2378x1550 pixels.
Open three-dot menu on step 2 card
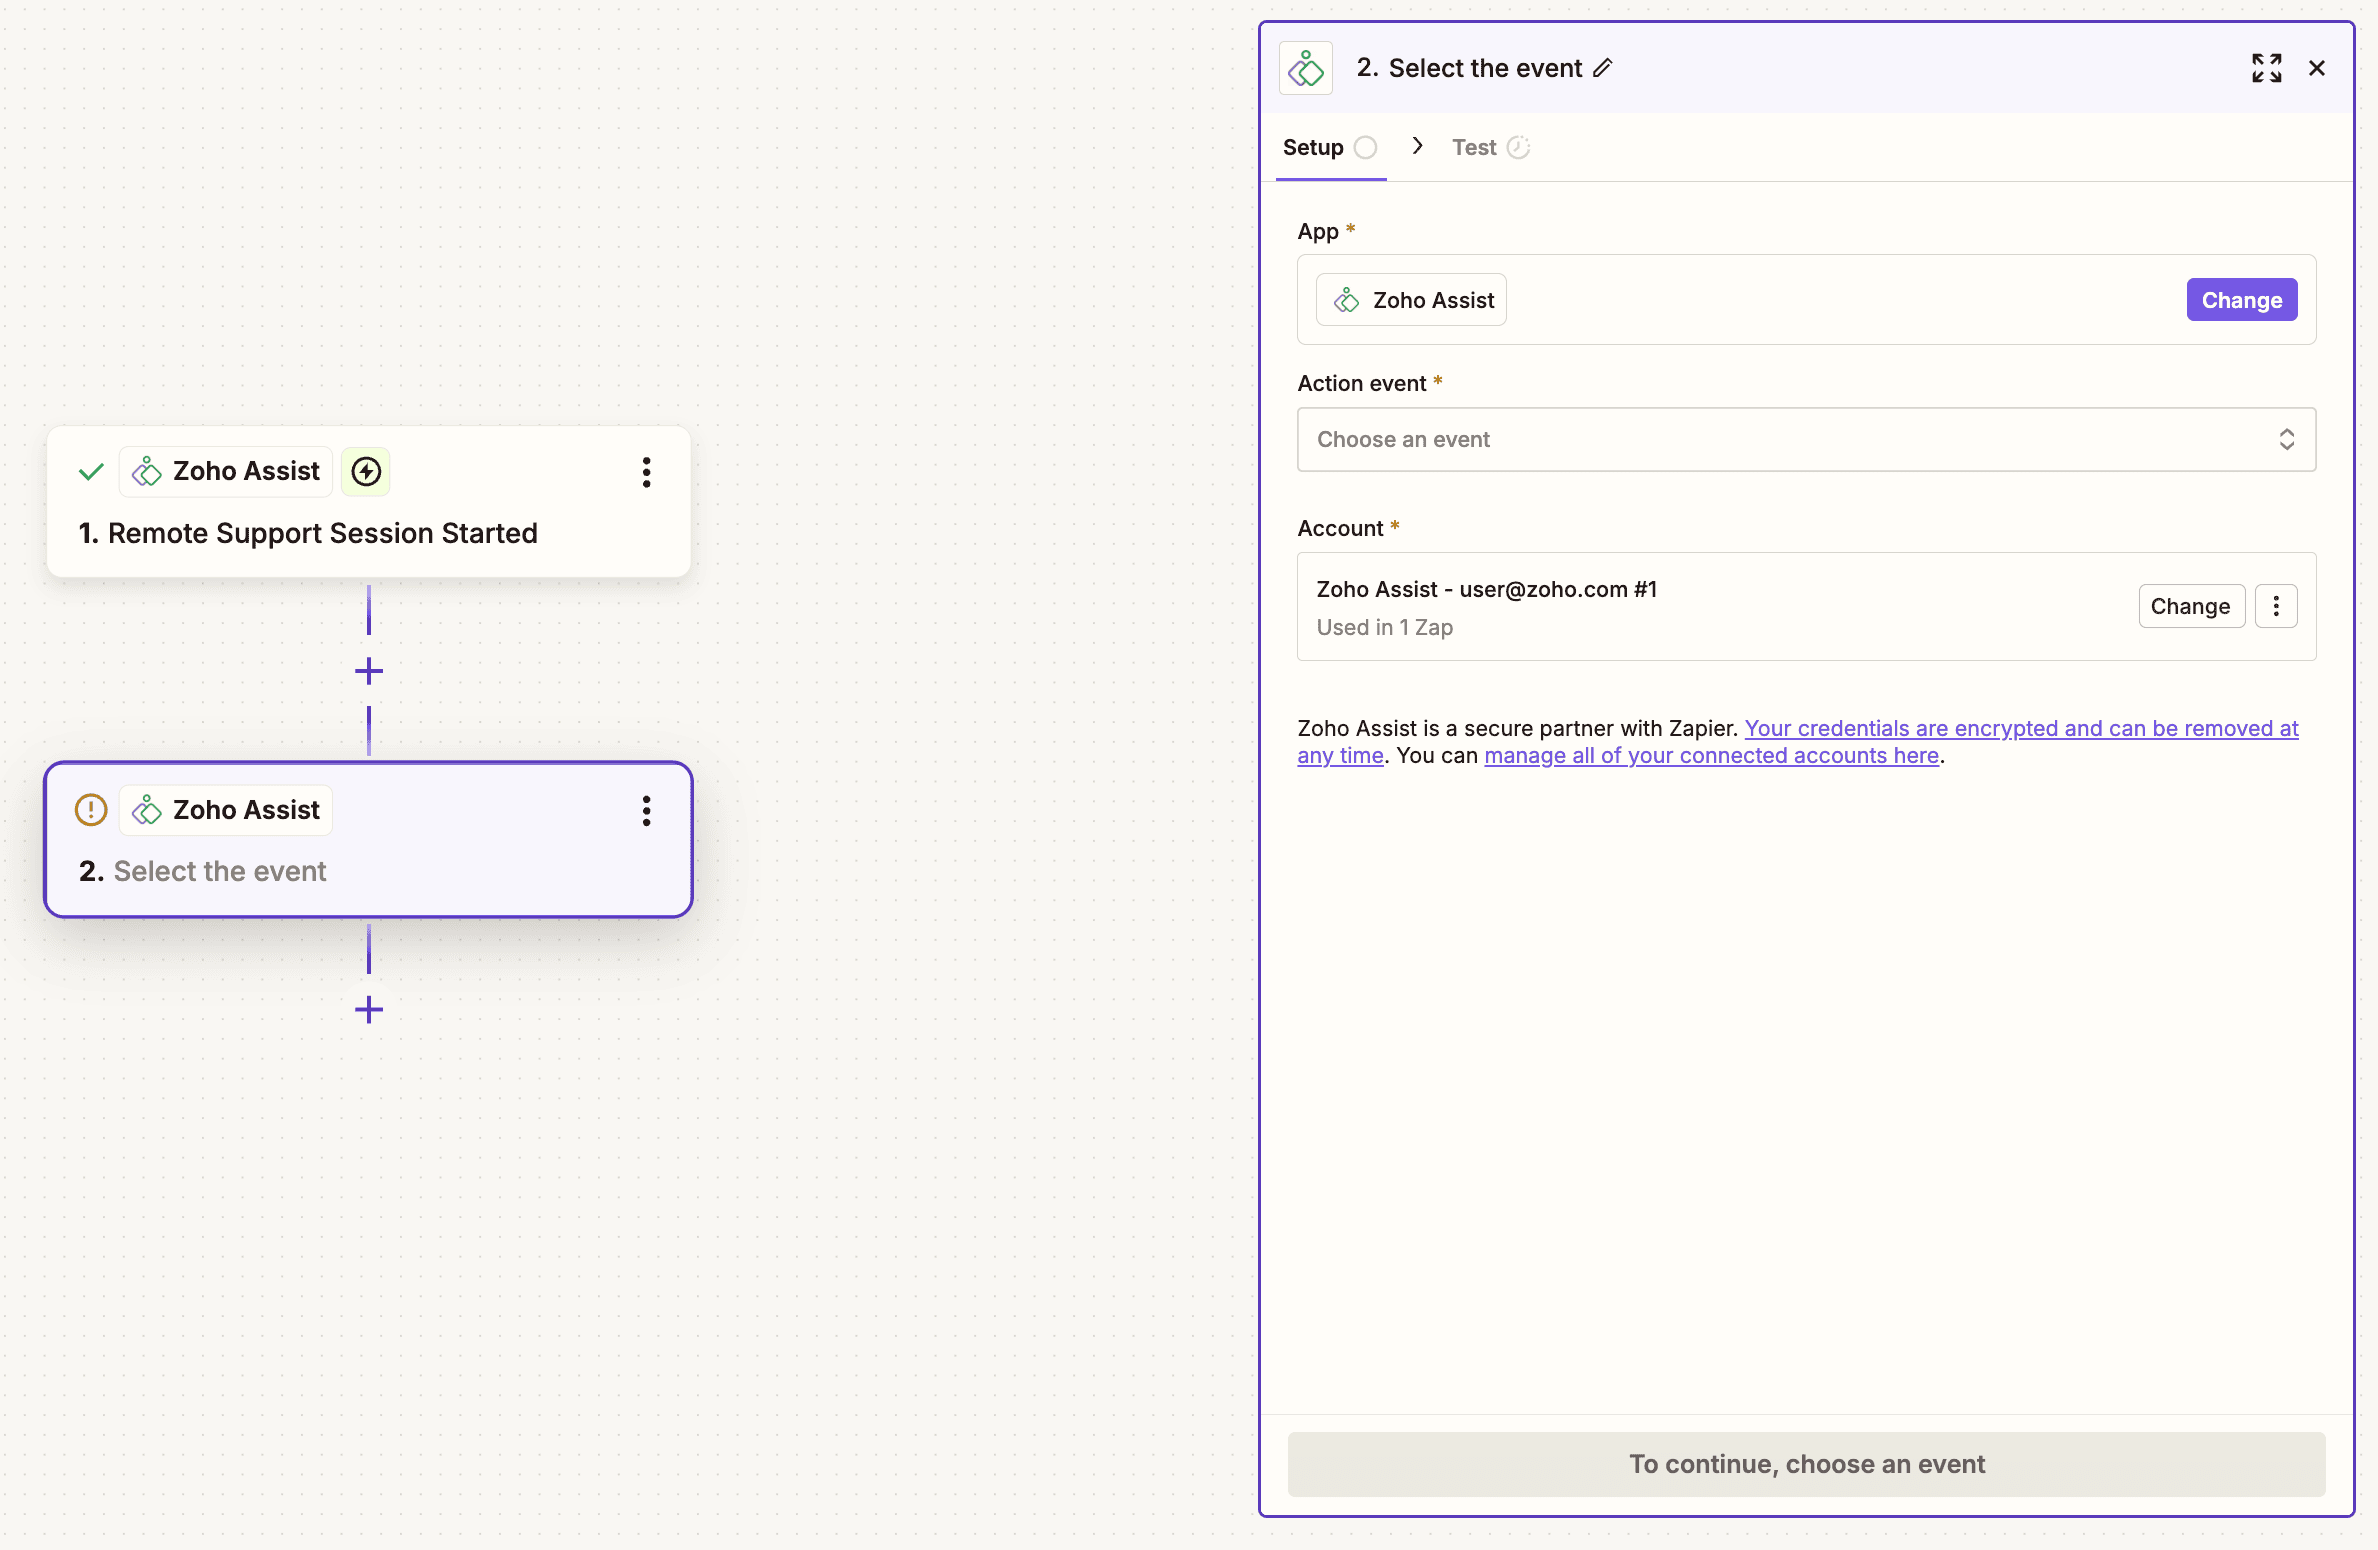tap(646, 811)
